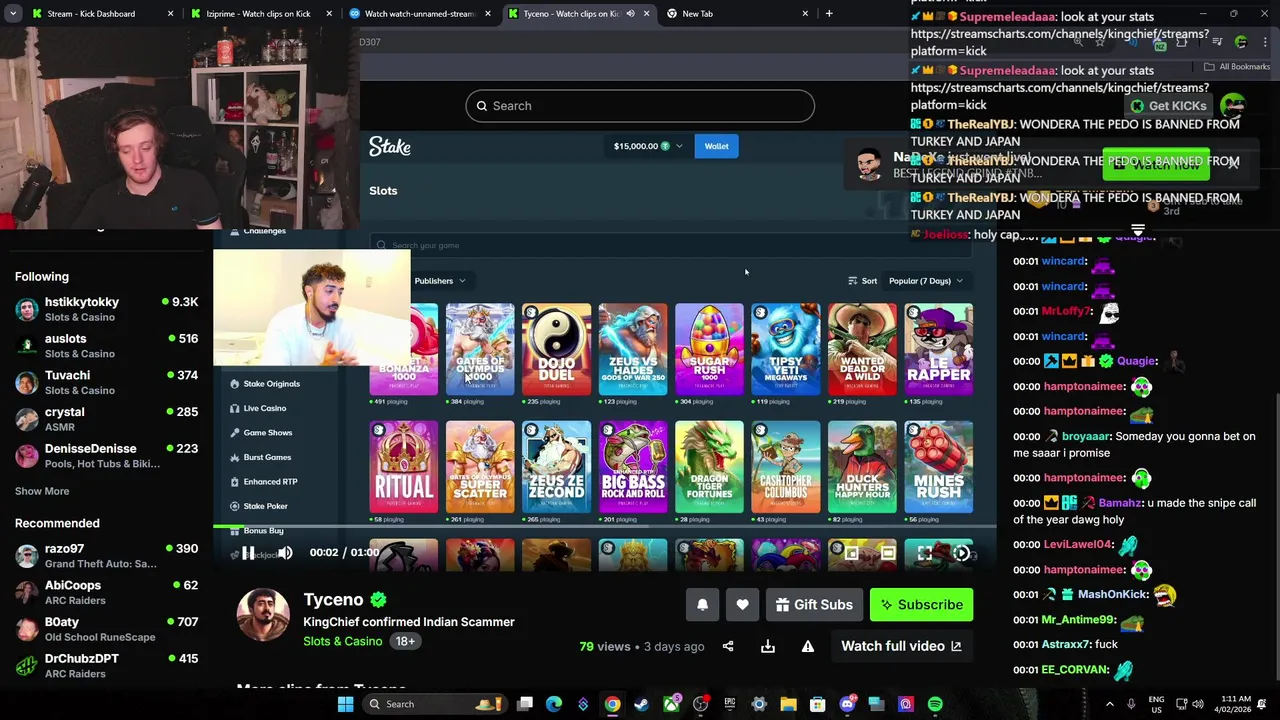1280x720 pixels.
Task: Open Sort Popular (7 Days) dropdown
Action: [x=926, y=281]
